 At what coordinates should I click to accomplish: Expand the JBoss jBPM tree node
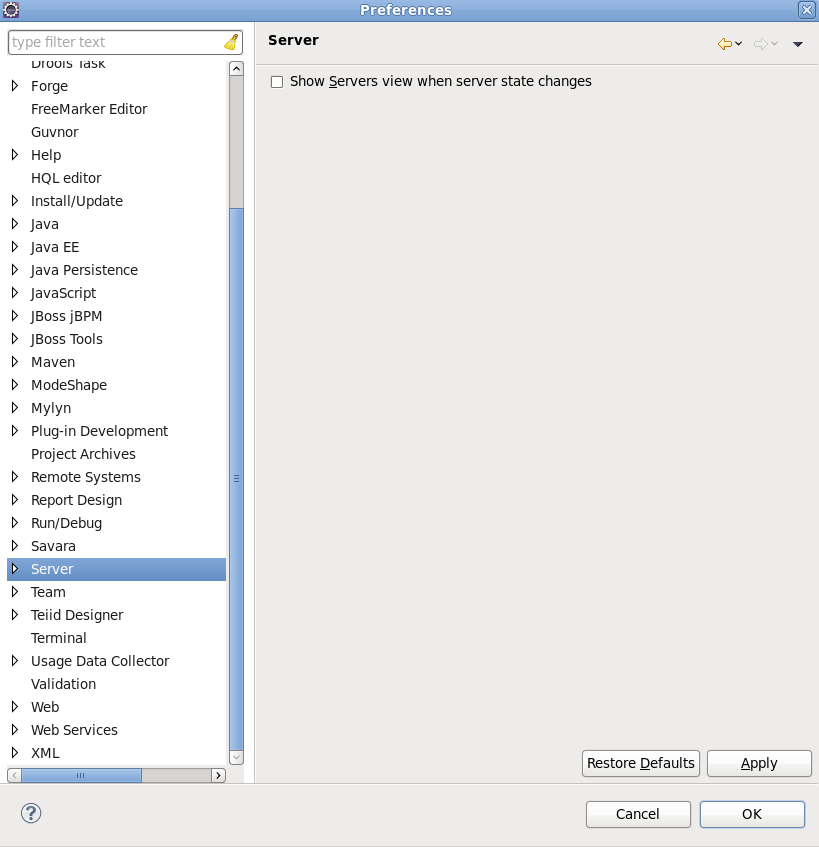point(15,316)
